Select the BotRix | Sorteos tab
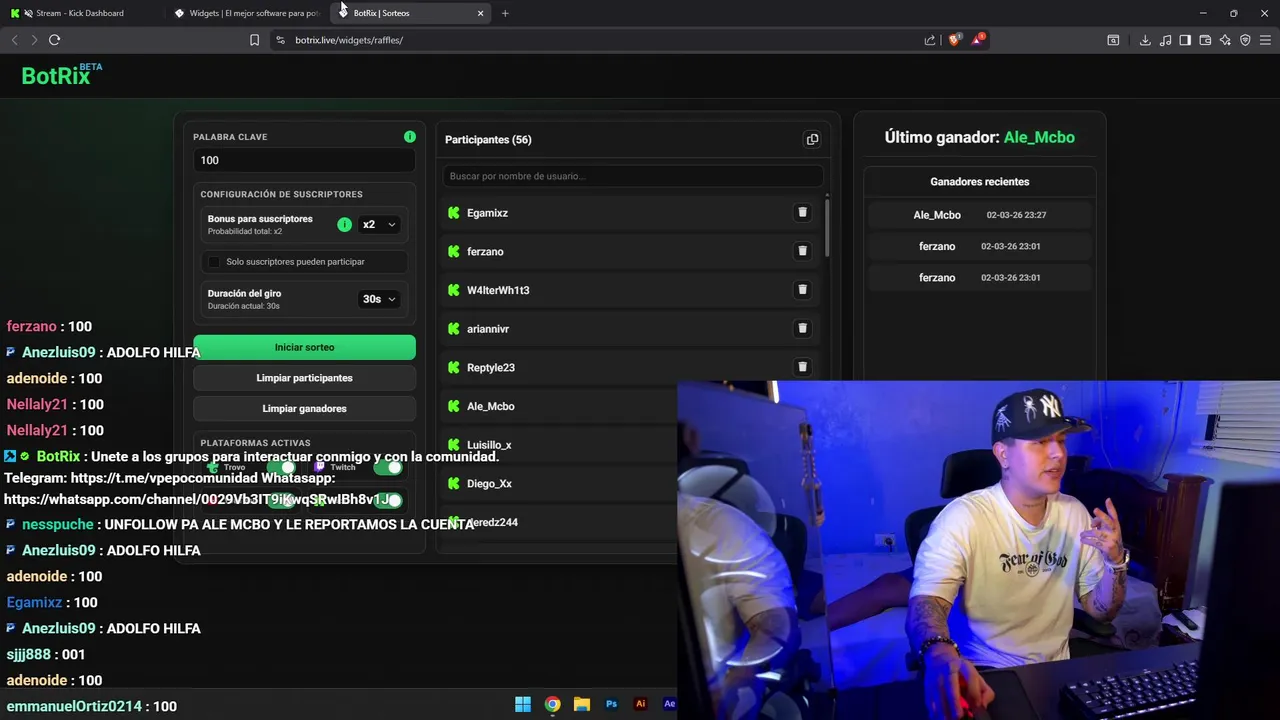Image resolution: width=1280 pixels, height=720 pixels. [x=410, y=13]
